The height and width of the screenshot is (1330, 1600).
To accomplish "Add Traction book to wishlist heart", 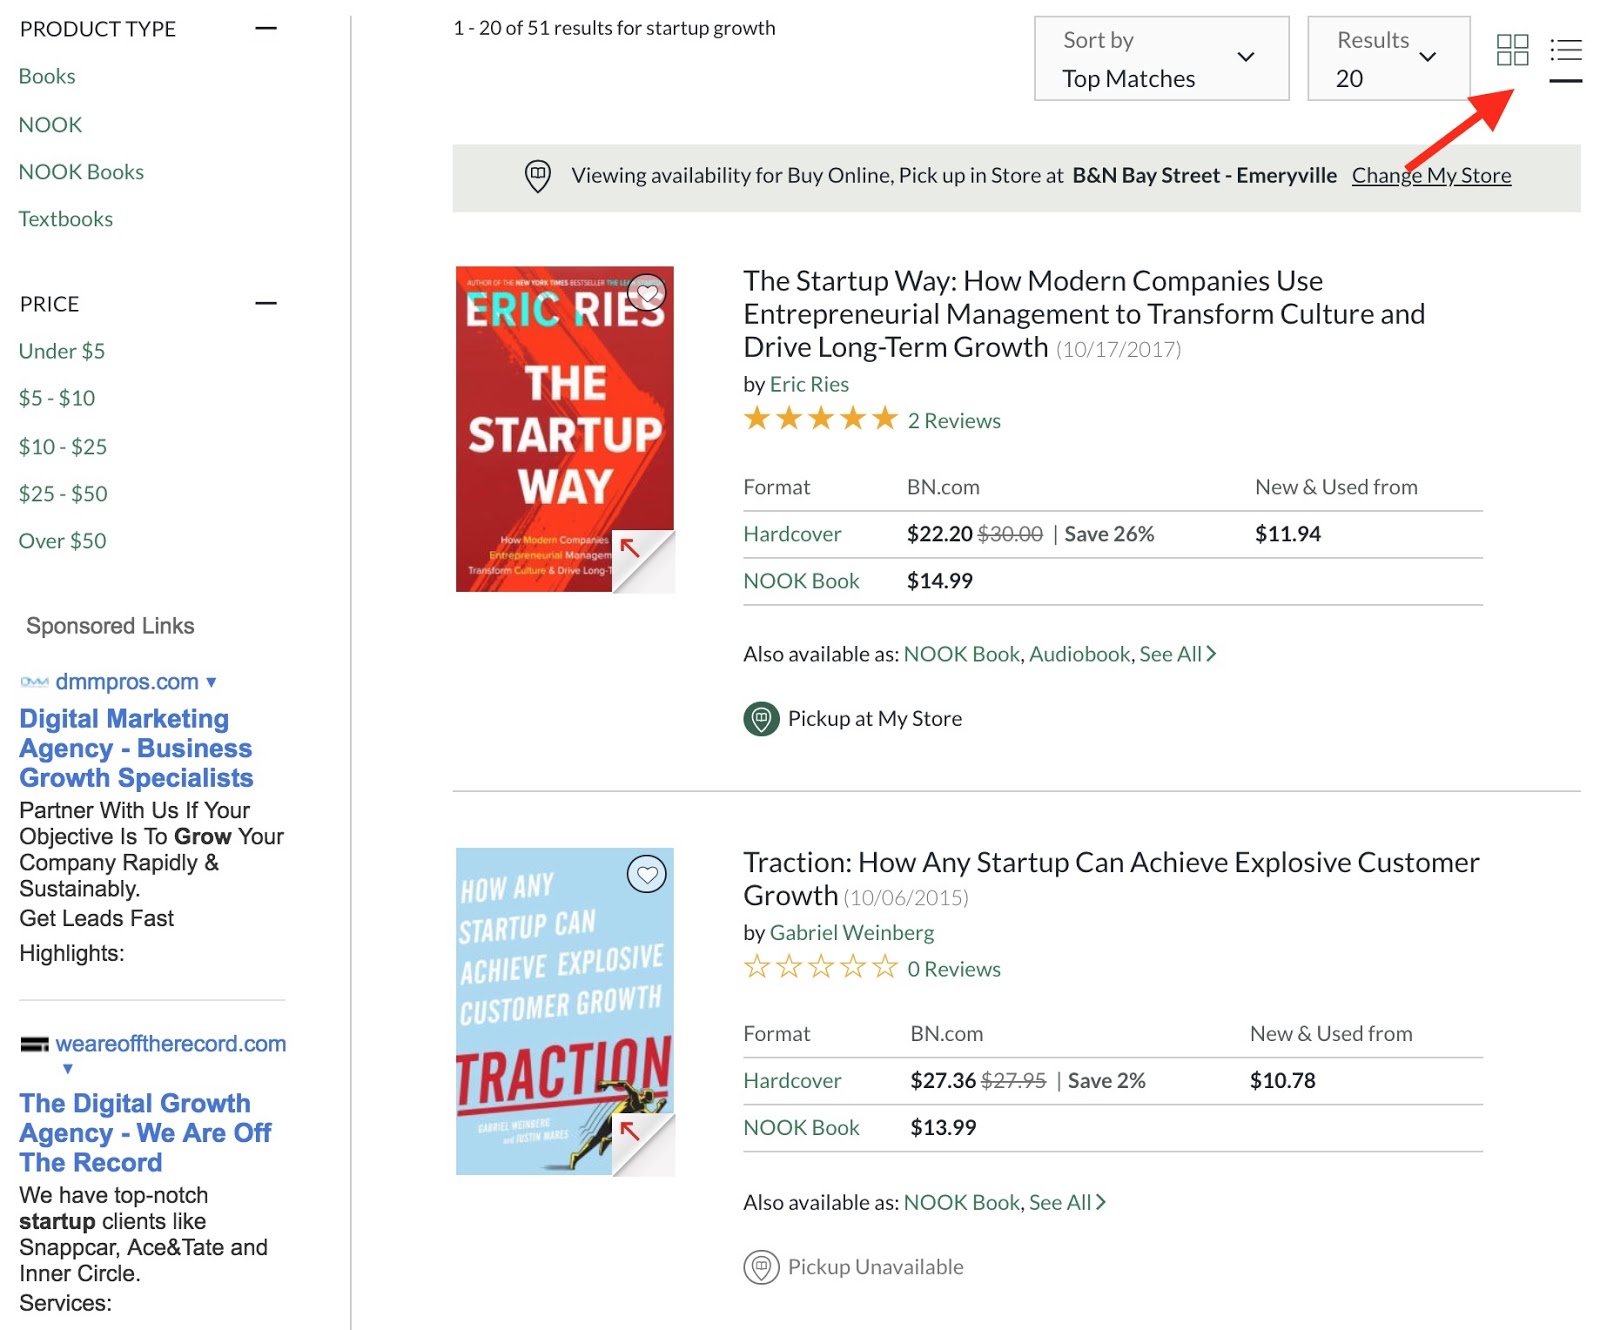I will (x=647, y=874).
